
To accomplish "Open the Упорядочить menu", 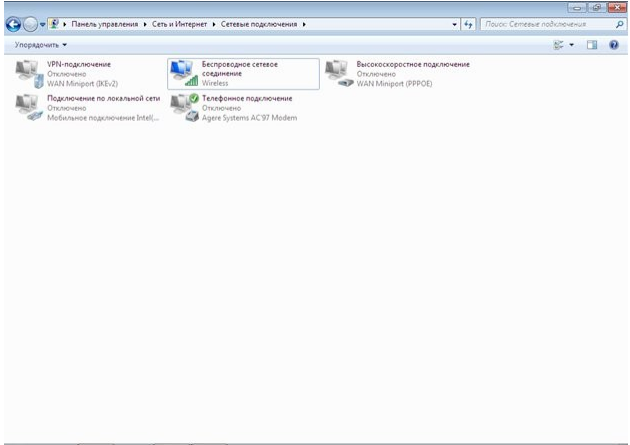I will pos(41,45).
